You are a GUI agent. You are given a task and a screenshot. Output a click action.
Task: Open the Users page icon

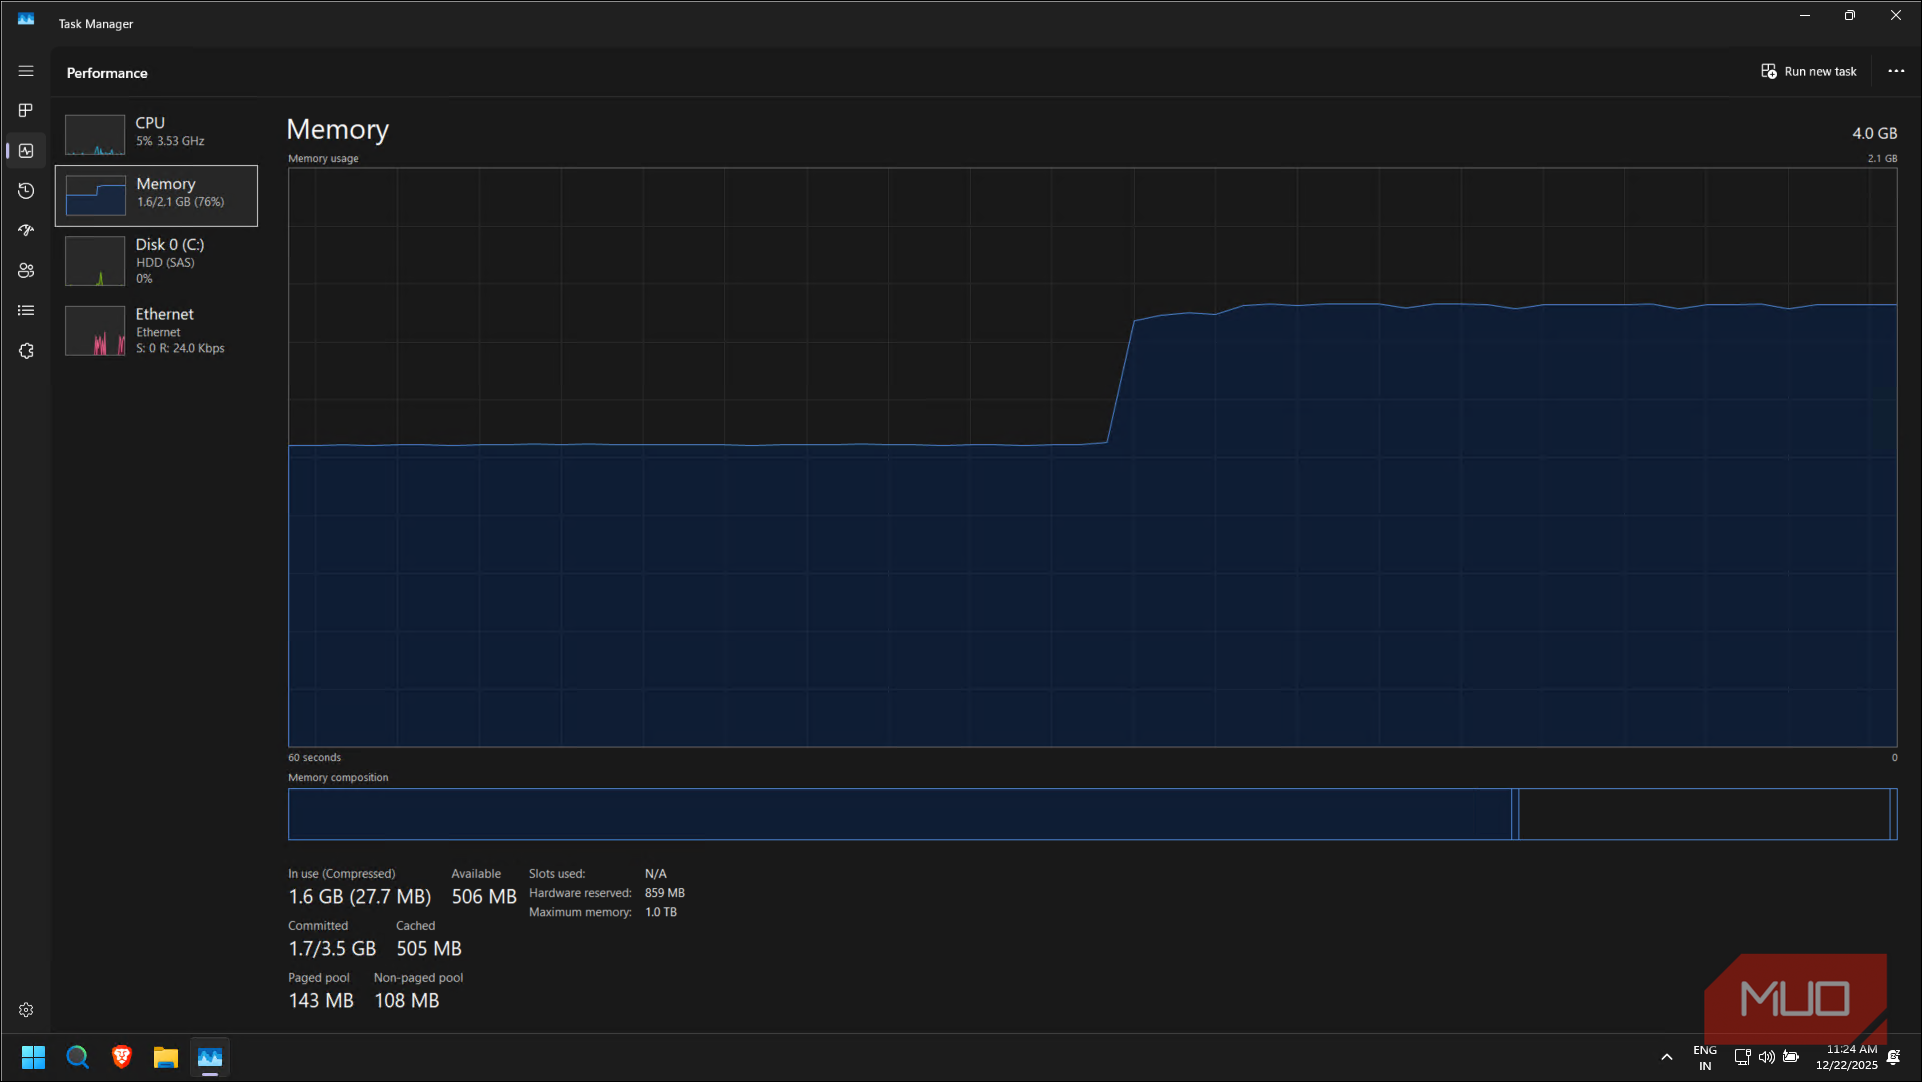[26, 270]
